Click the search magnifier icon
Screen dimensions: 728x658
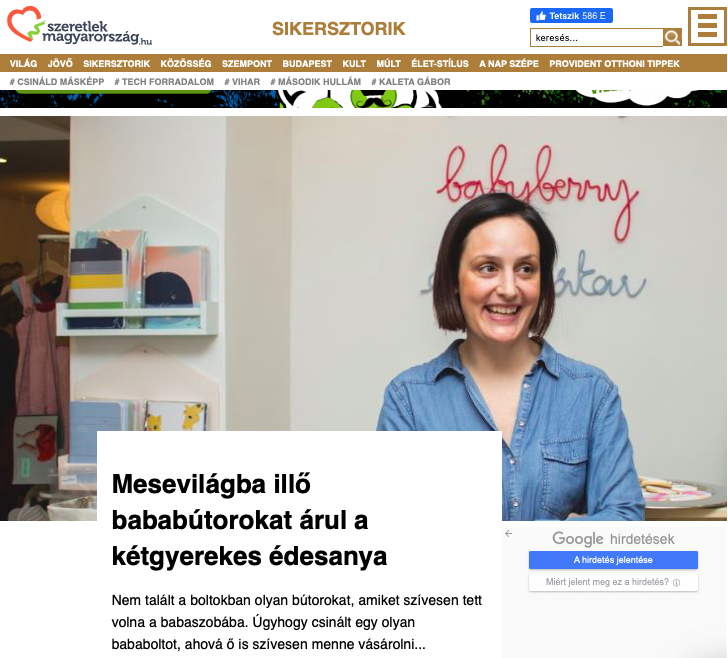click(672, 38)
